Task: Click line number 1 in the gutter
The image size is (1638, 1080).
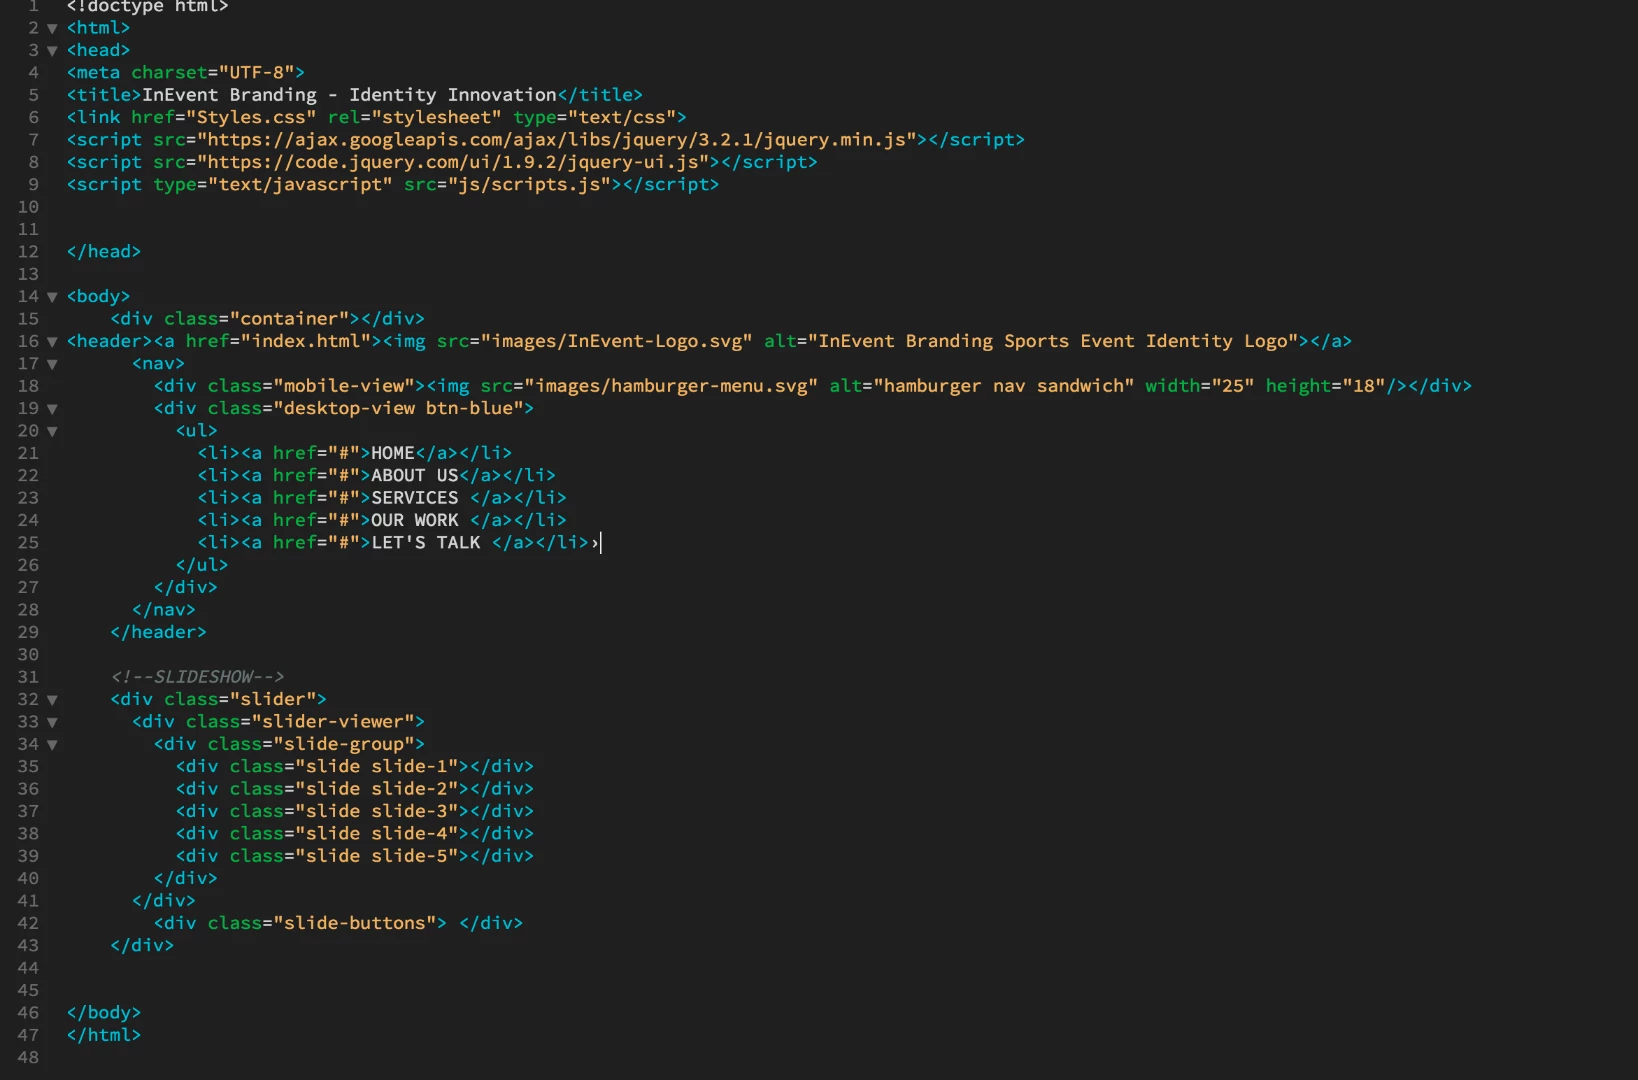Action: point(33,6)
